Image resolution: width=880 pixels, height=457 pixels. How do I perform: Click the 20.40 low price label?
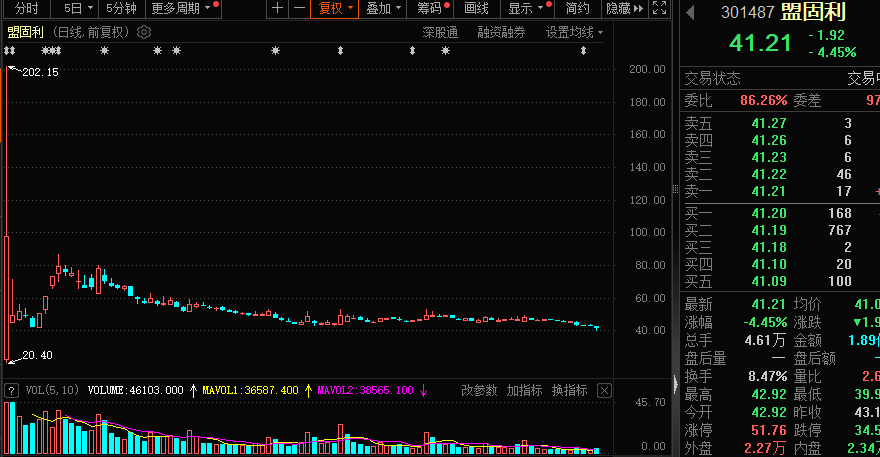click(38, 355)
